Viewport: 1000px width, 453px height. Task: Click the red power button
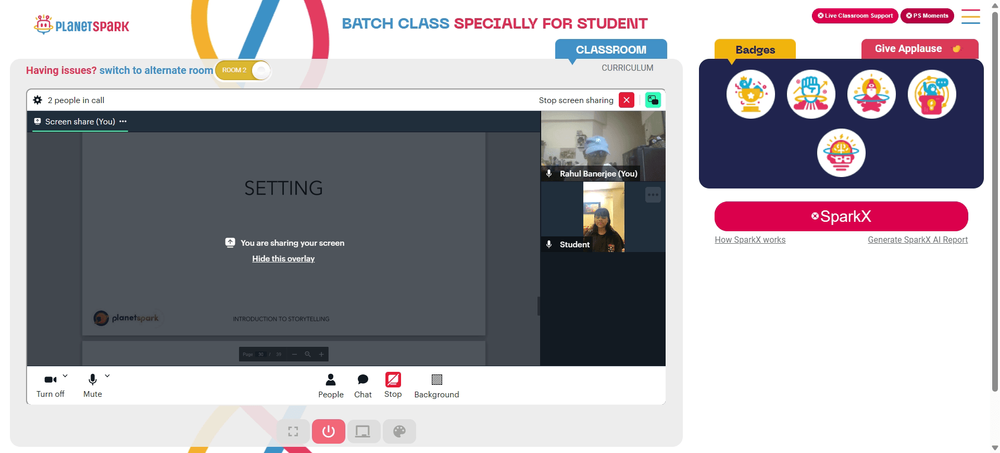328,432
